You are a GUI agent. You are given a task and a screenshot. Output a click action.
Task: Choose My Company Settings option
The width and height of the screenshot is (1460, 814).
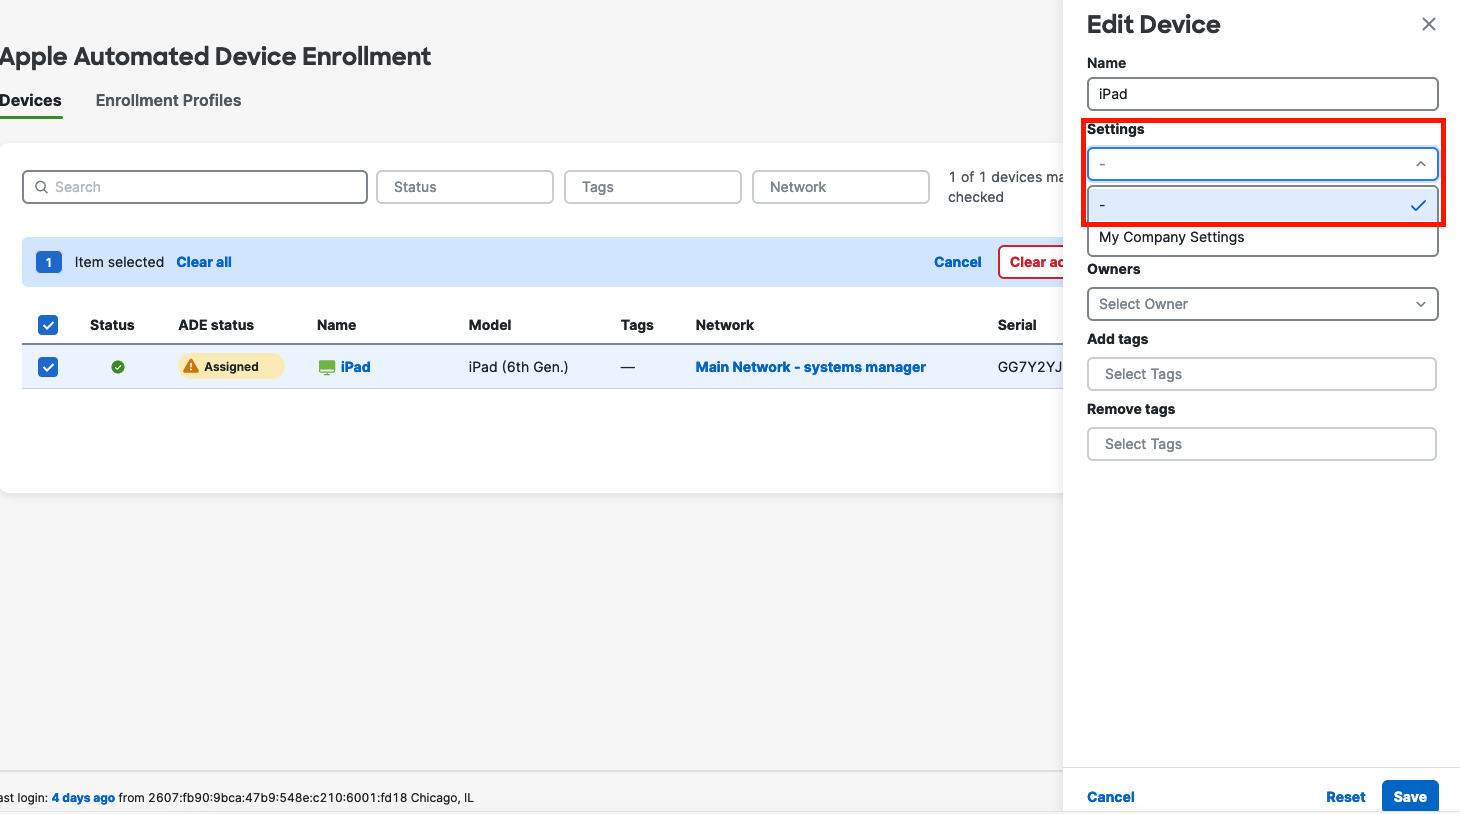(x=1172, y=238)
